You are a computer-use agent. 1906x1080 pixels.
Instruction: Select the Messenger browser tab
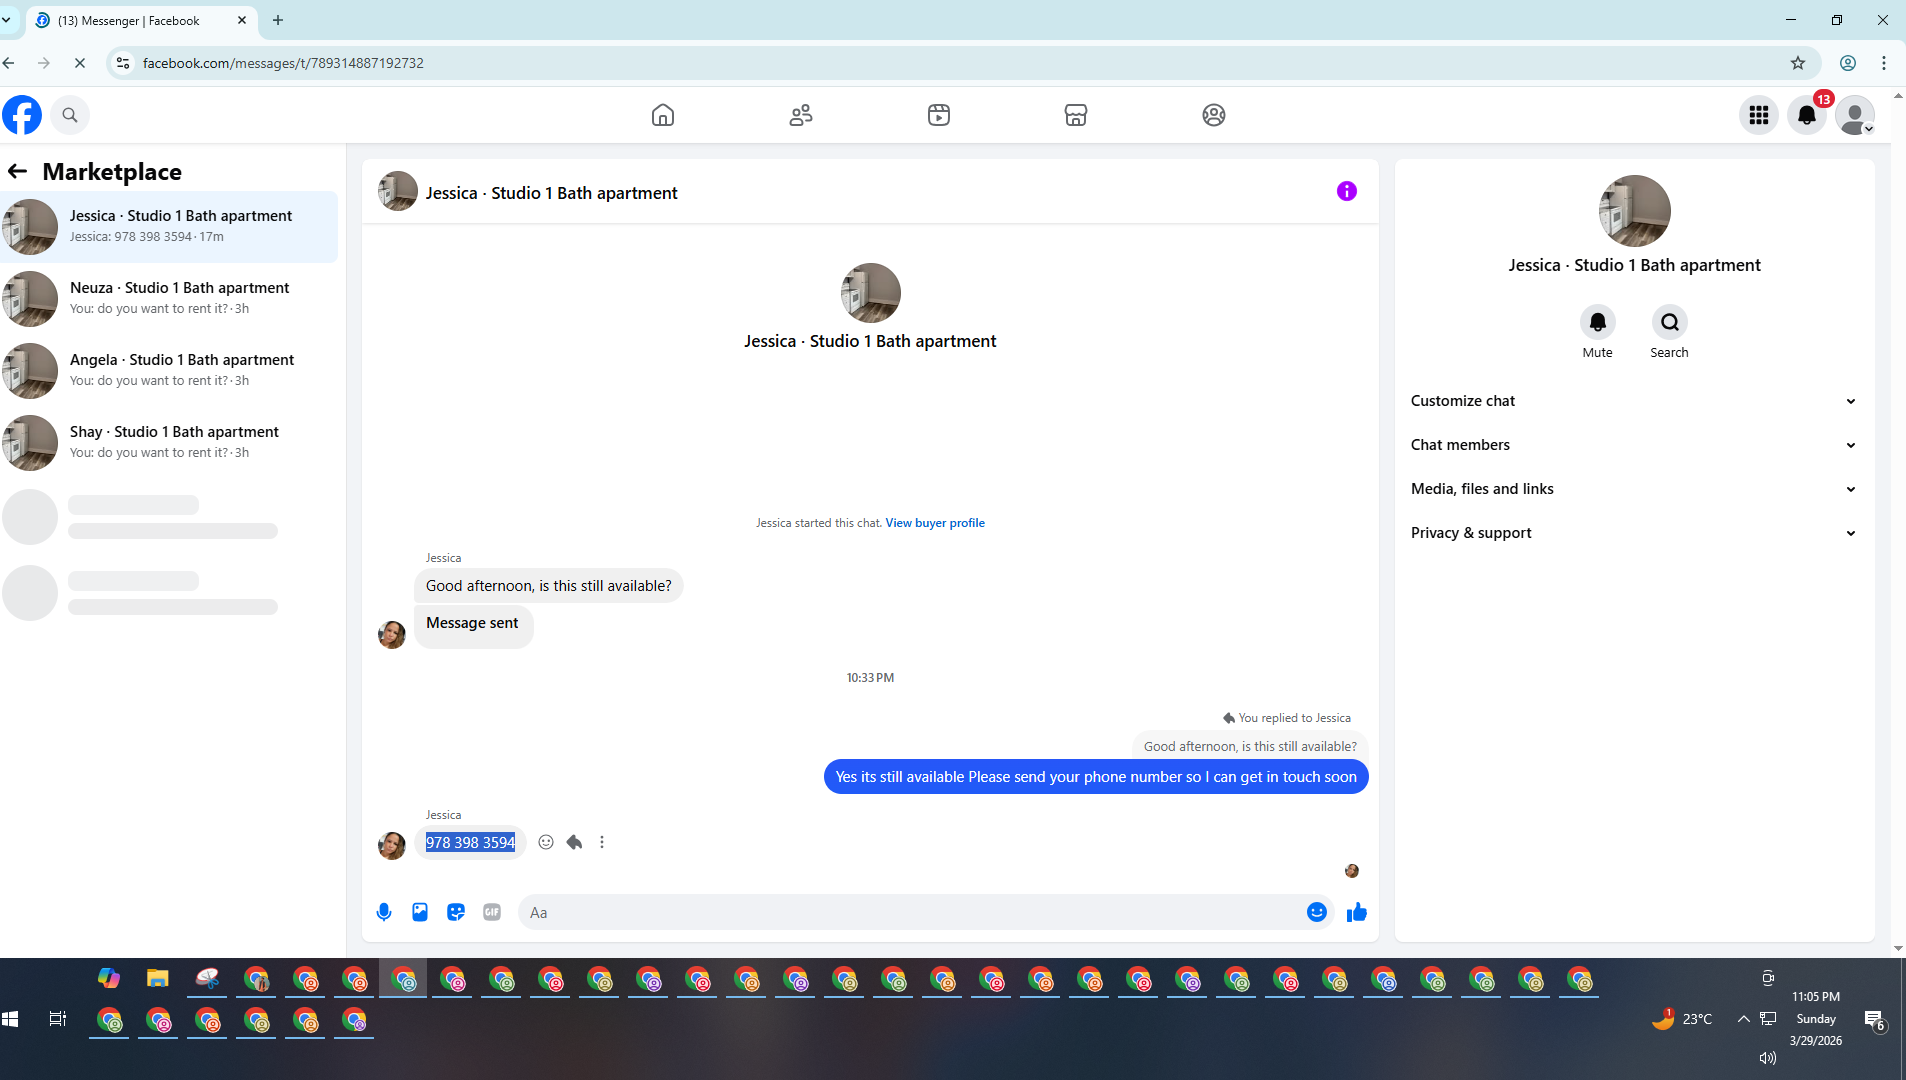click(x=141, y=20)
